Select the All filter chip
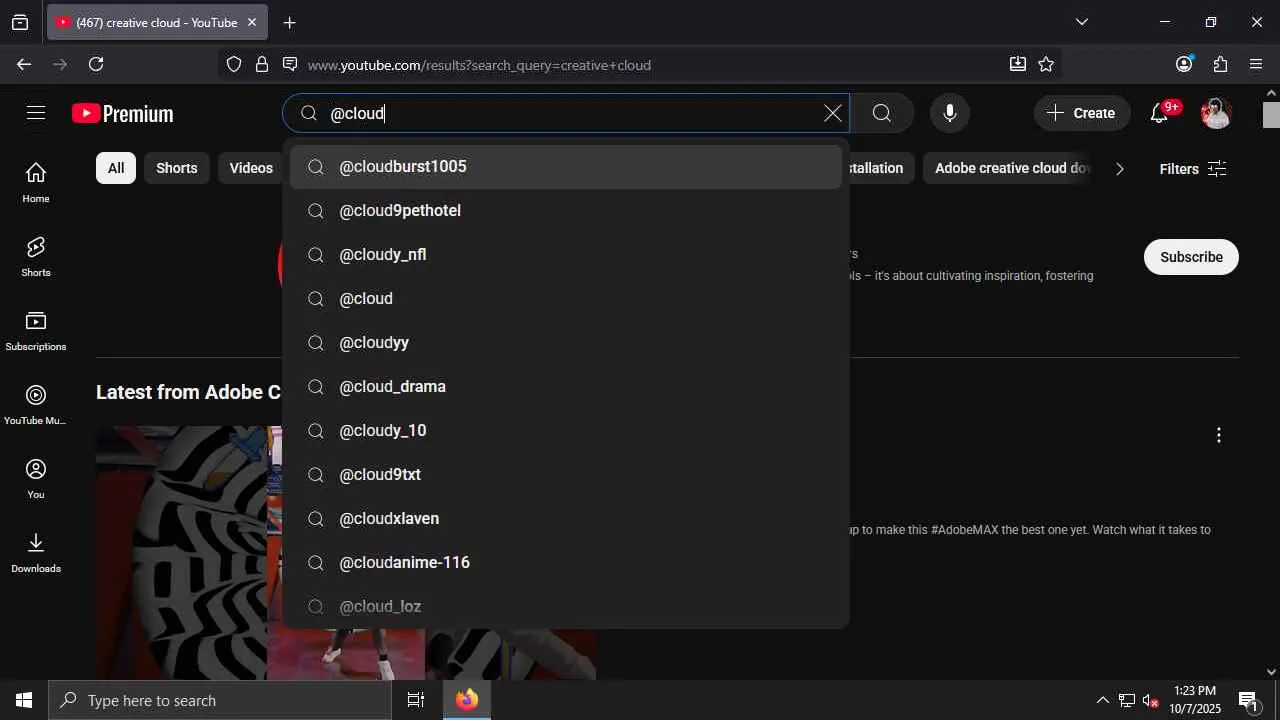This screenshot has height=720, width=1280. 116,168
